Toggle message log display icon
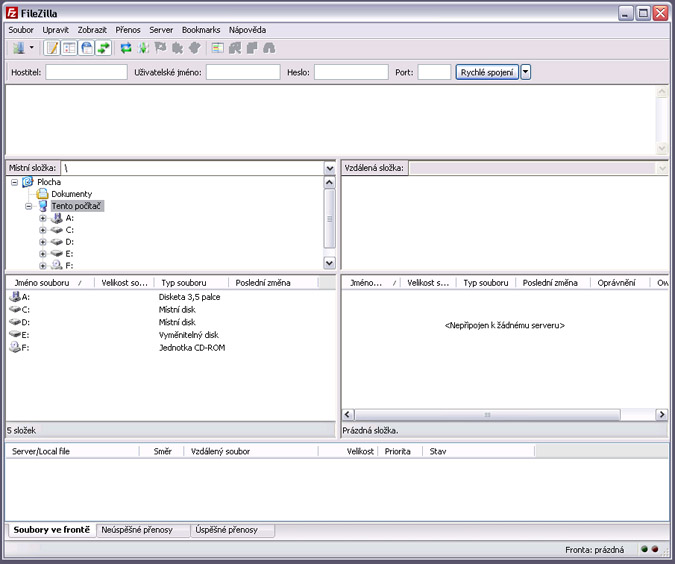 (52, 48)
